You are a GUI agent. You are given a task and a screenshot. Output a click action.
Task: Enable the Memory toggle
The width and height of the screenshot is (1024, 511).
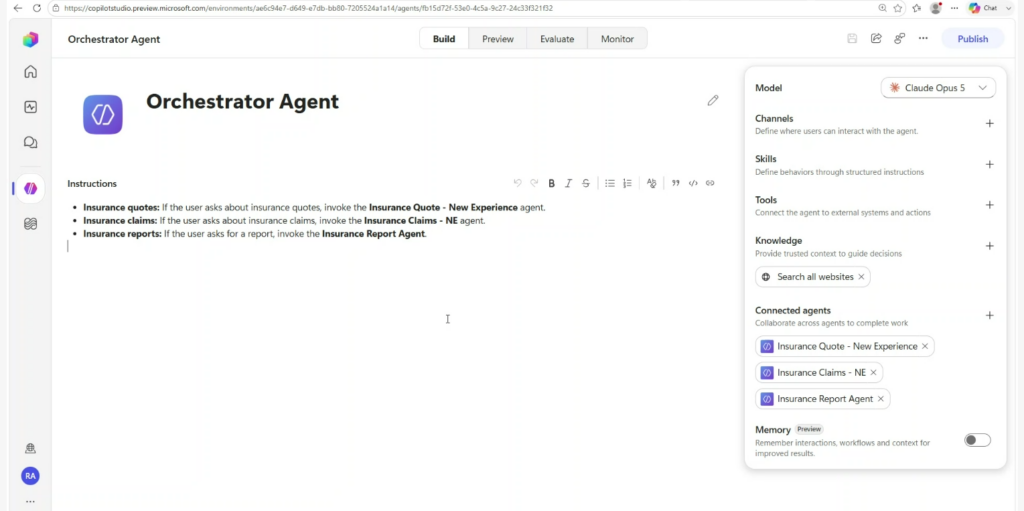tap(977, 440)
